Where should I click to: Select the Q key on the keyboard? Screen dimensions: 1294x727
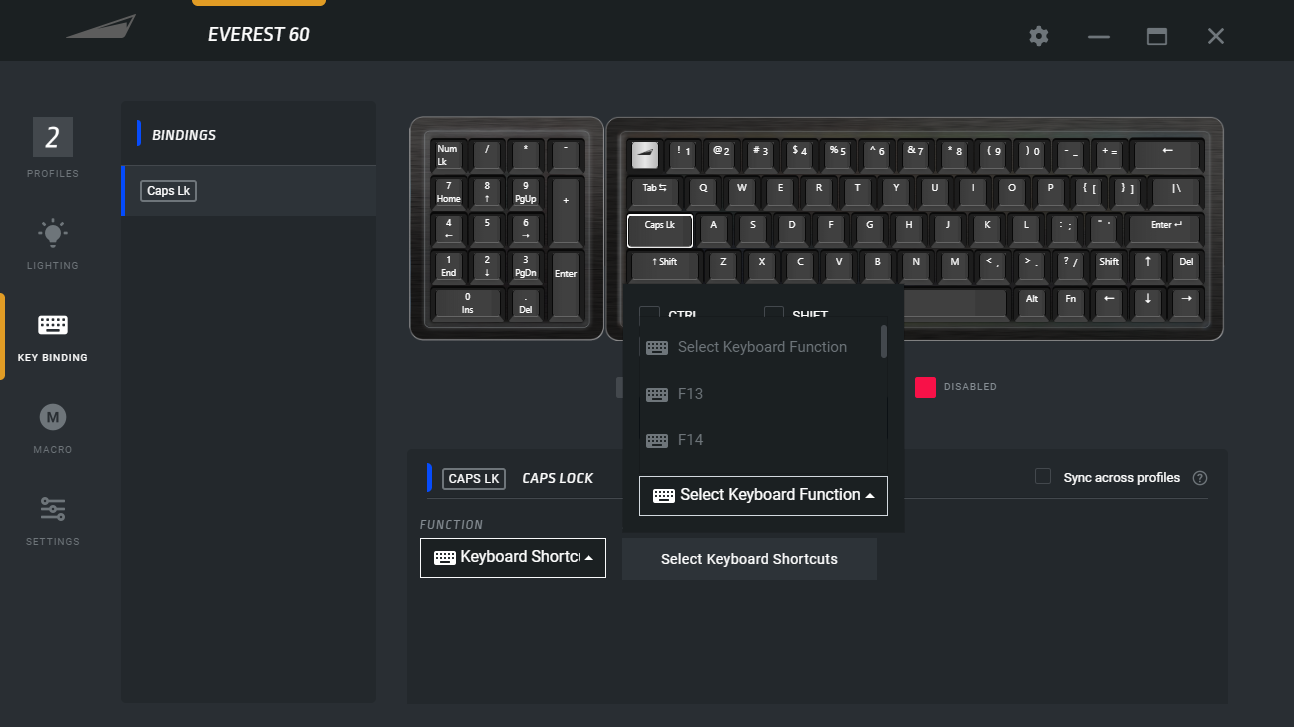(703, 191)
